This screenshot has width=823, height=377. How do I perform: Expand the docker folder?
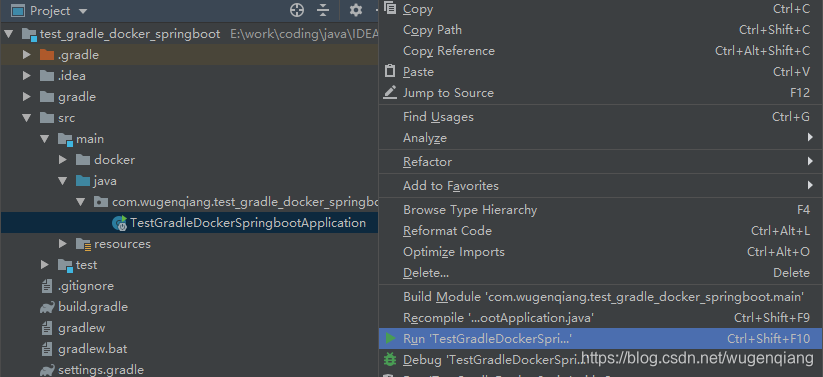[63, 160]
